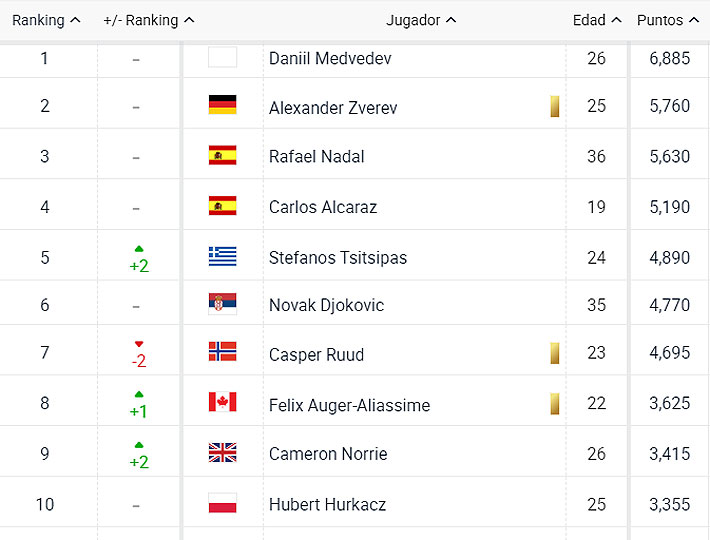The image size is (710, 540).
Task: Sort the table by Edad column
Action: [x=597, y=20]
